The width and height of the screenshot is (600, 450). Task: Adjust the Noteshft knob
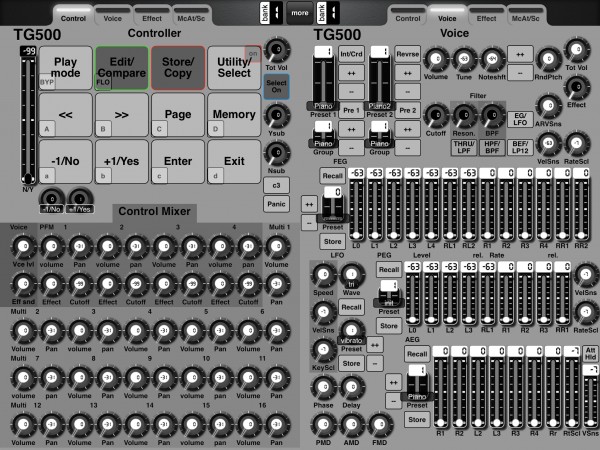click(492, 59)
